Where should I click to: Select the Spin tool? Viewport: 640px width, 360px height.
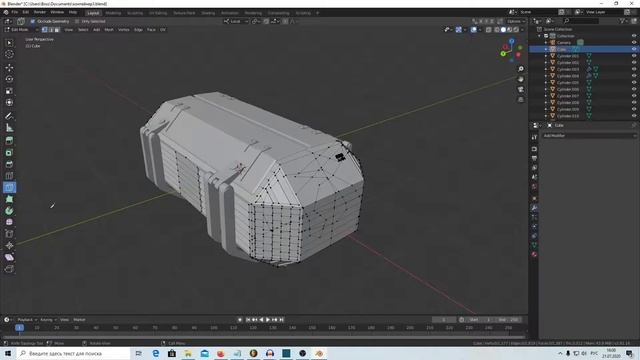pos(9,211)
